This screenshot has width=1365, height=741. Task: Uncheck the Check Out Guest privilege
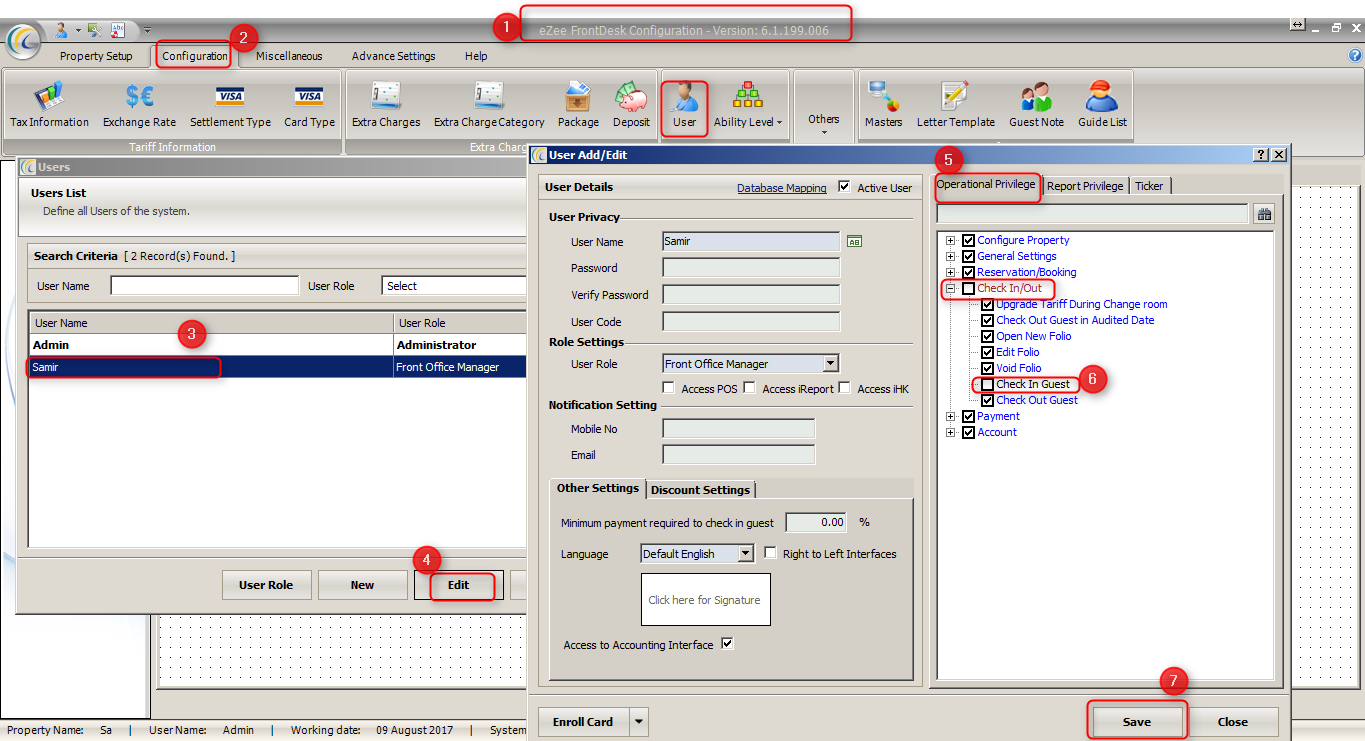(x=988, y=401)
